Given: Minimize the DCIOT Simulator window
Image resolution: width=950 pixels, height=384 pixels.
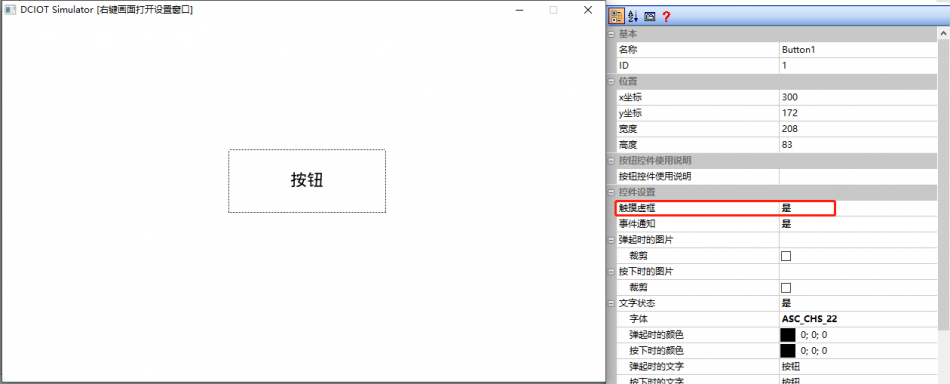Looking at the screenshot, I should pyautogui.click(x=519, y=10).
